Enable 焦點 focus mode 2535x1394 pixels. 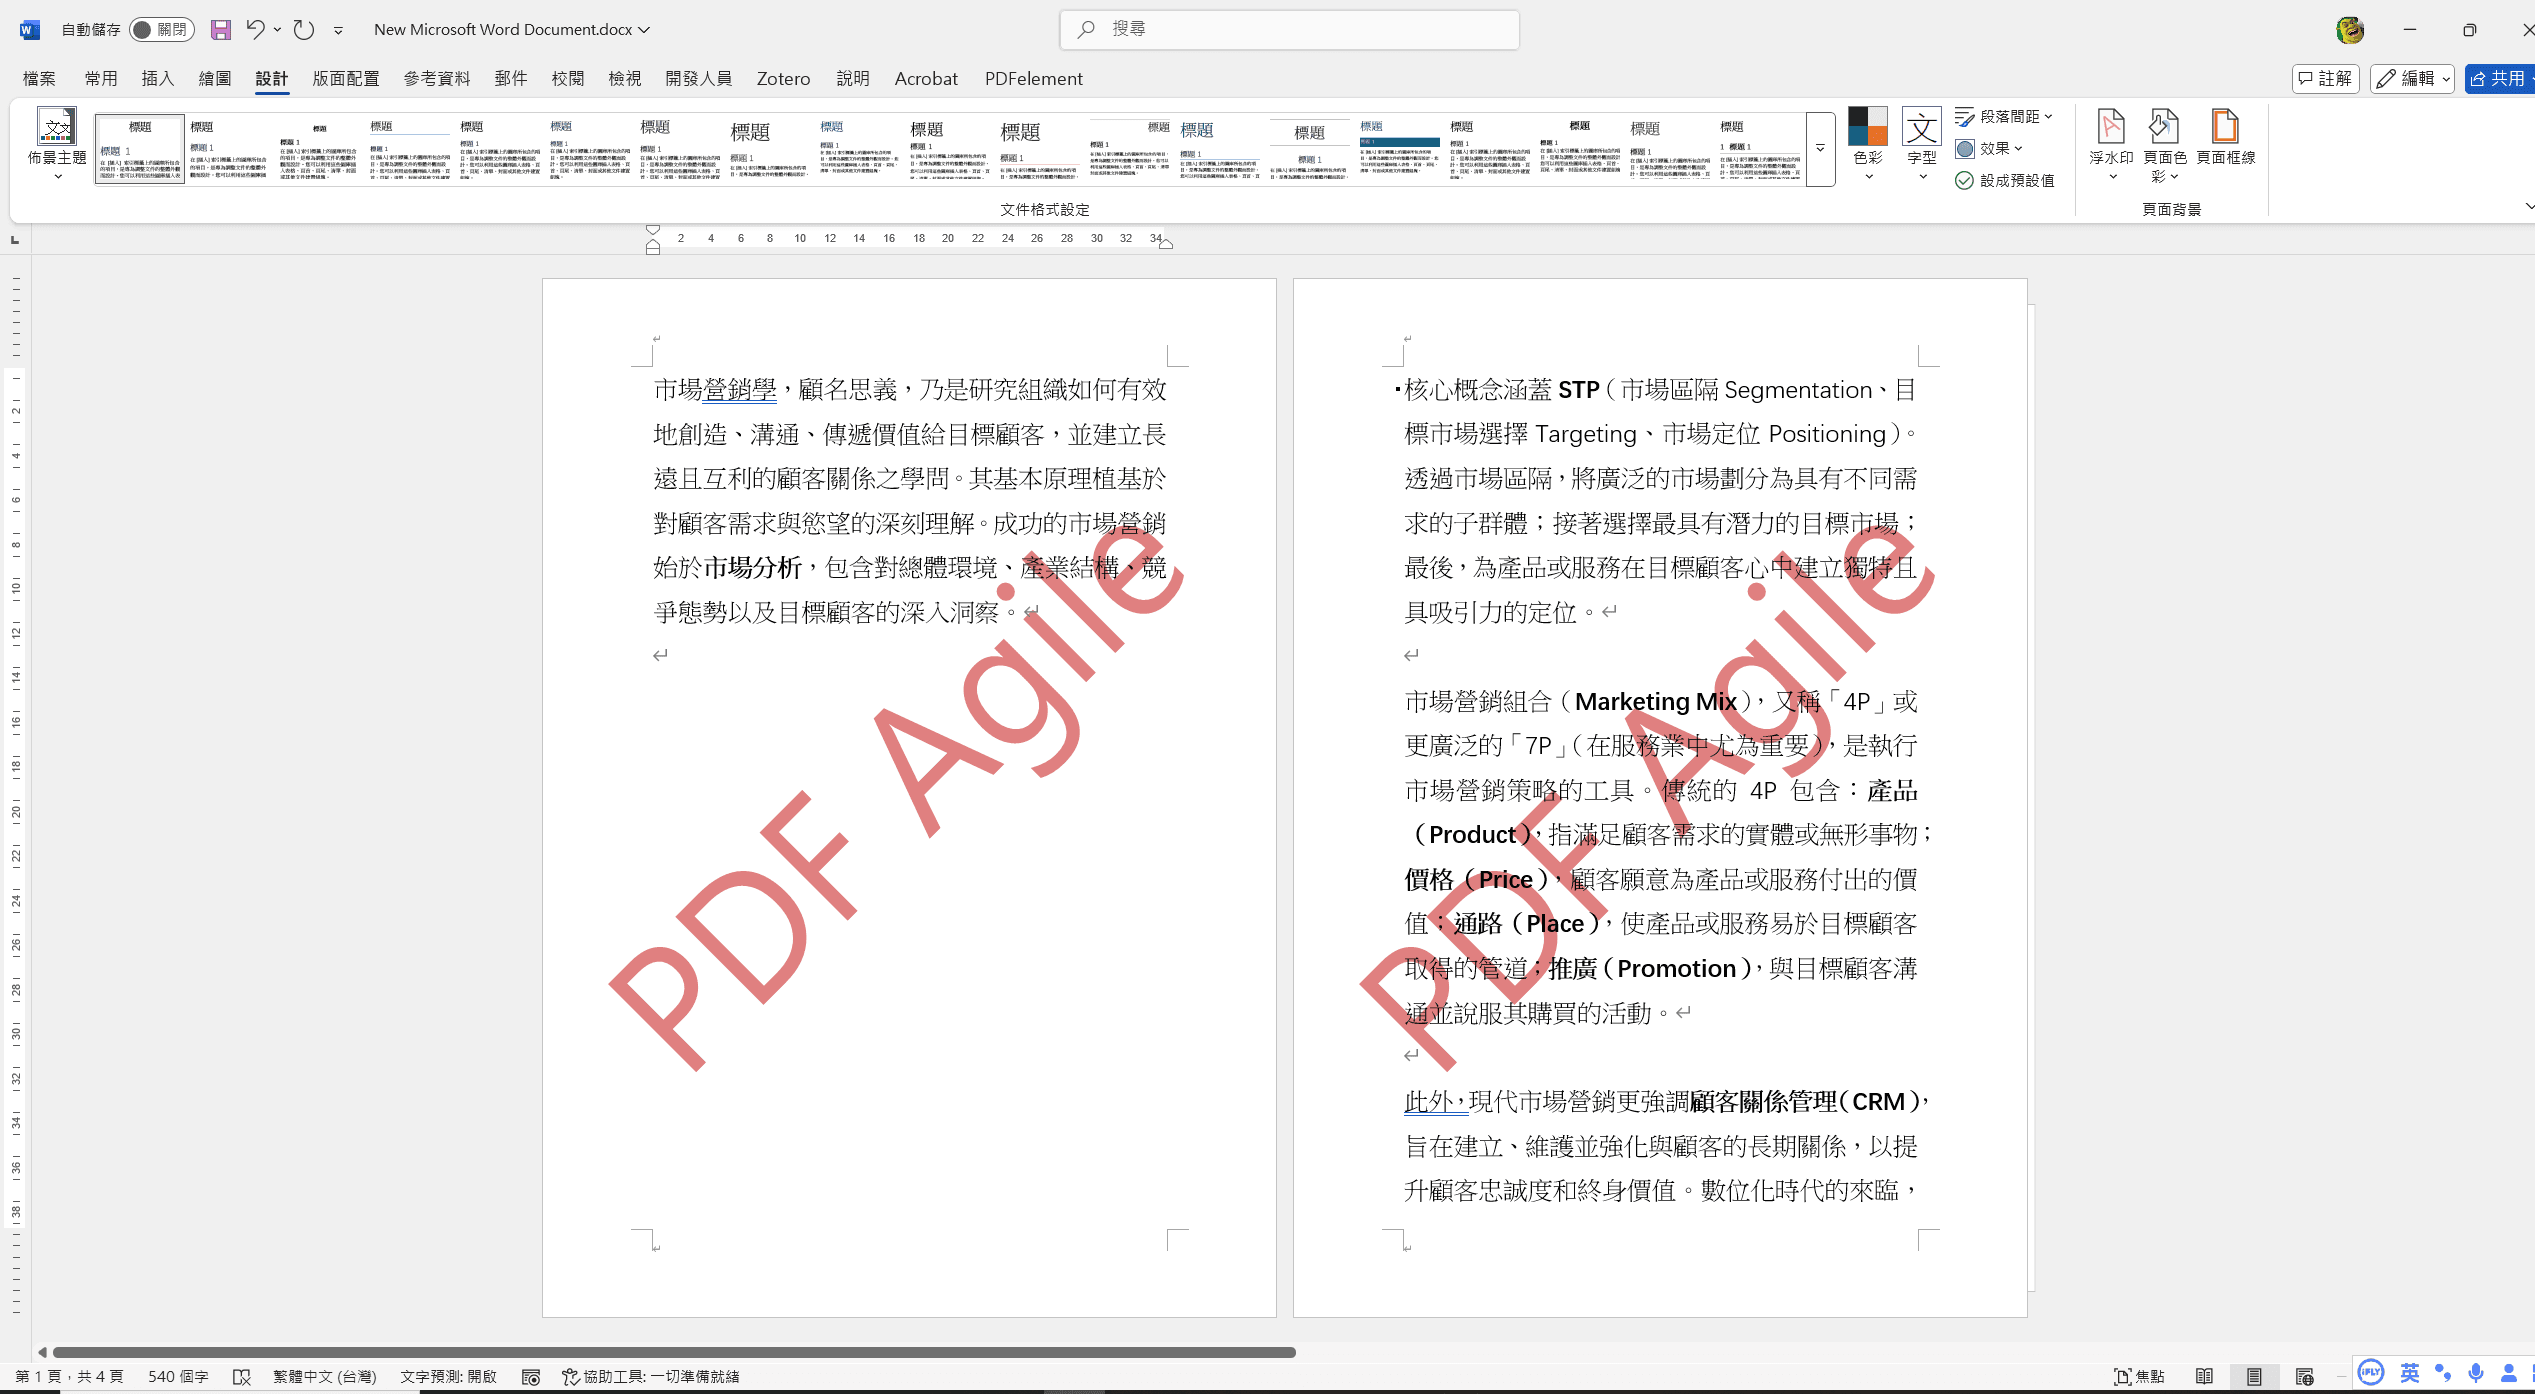coord(2139,1376)
